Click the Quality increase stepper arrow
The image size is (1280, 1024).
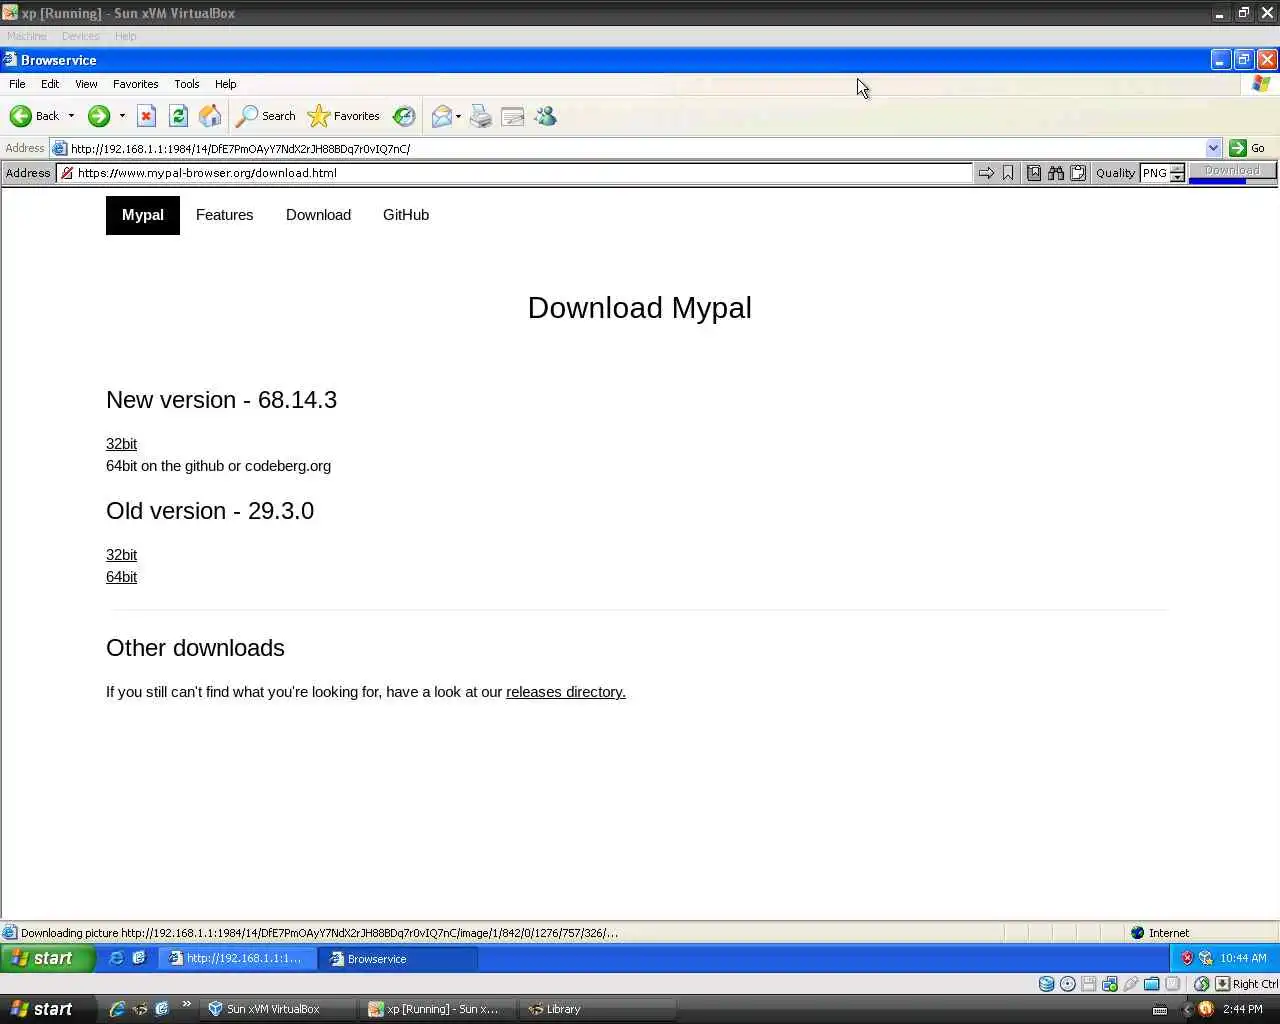[1177, 168]
